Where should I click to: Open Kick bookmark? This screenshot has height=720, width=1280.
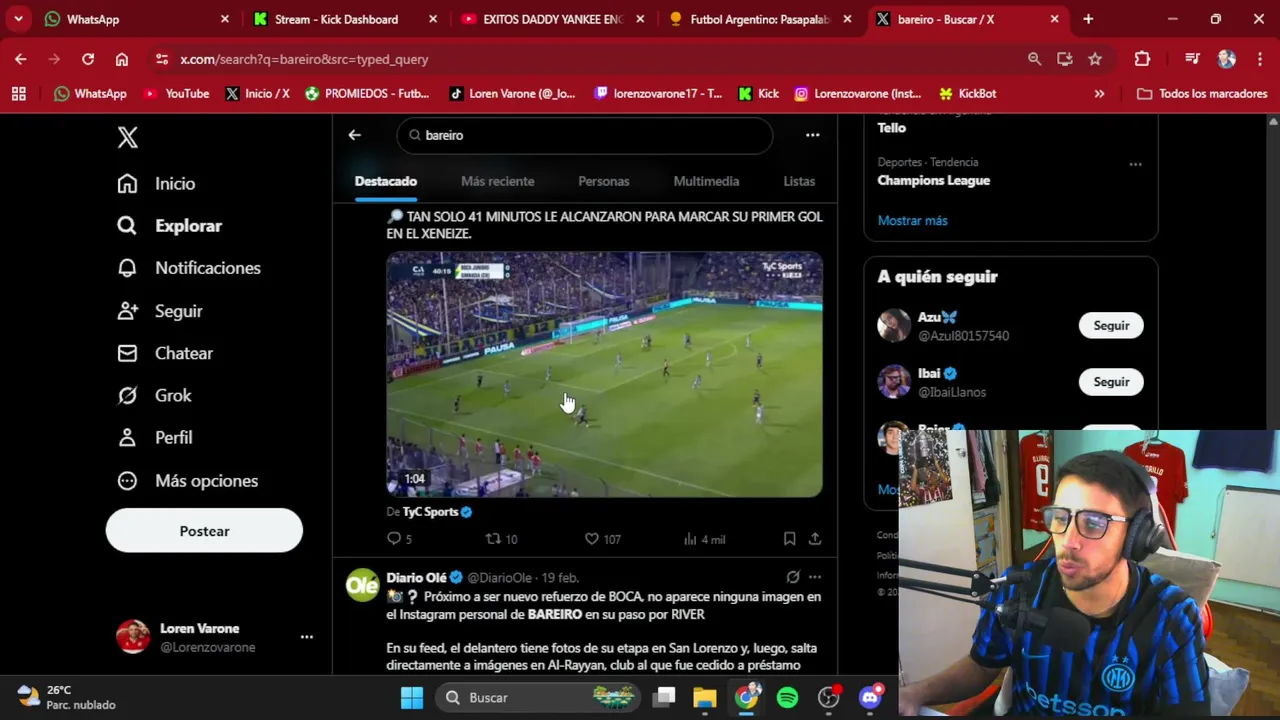(x=759, y=93)
